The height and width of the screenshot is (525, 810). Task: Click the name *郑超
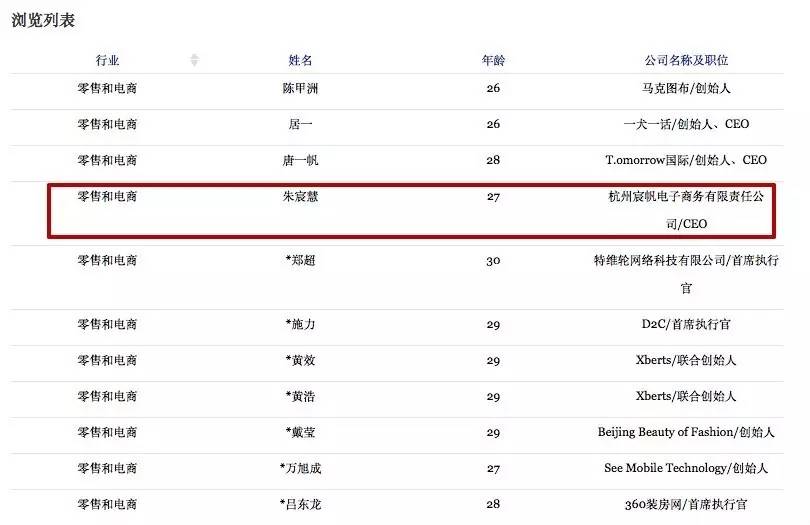tap(301, 260)
